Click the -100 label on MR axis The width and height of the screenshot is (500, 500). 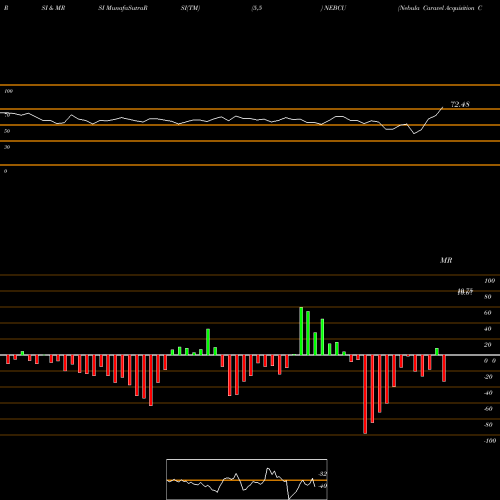(x=490, y=441)
